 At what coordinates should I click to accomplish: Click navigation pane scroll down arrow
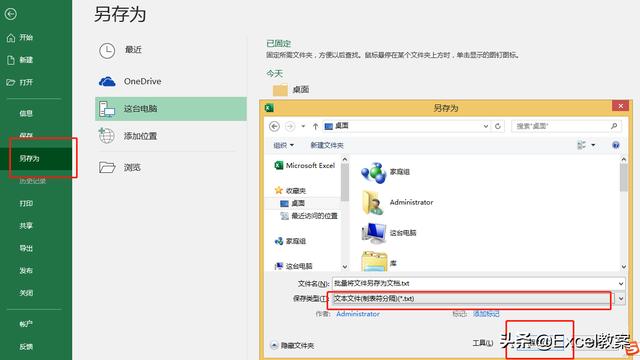click(x=345, y=267)
